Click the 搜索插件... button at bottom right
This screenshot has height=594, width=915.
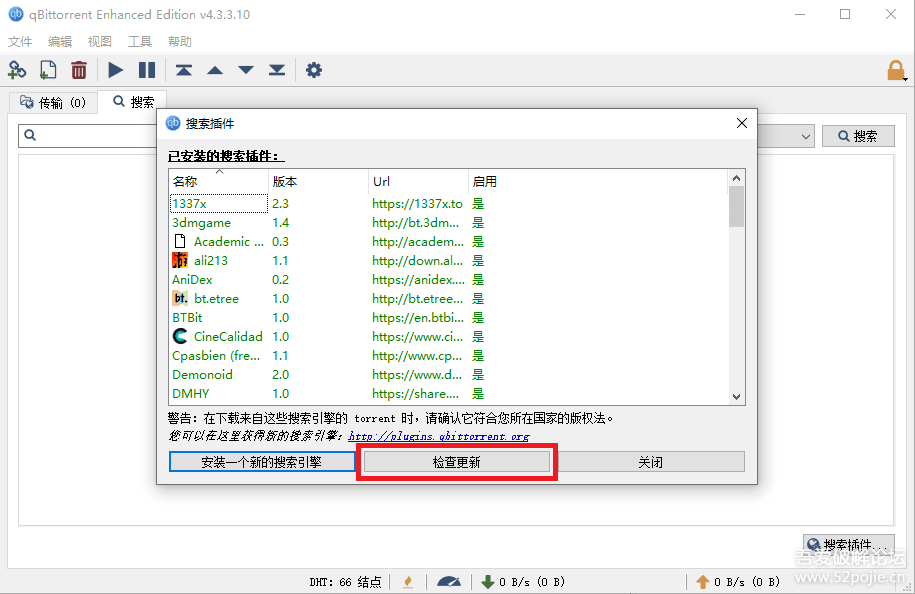(848, 544)
